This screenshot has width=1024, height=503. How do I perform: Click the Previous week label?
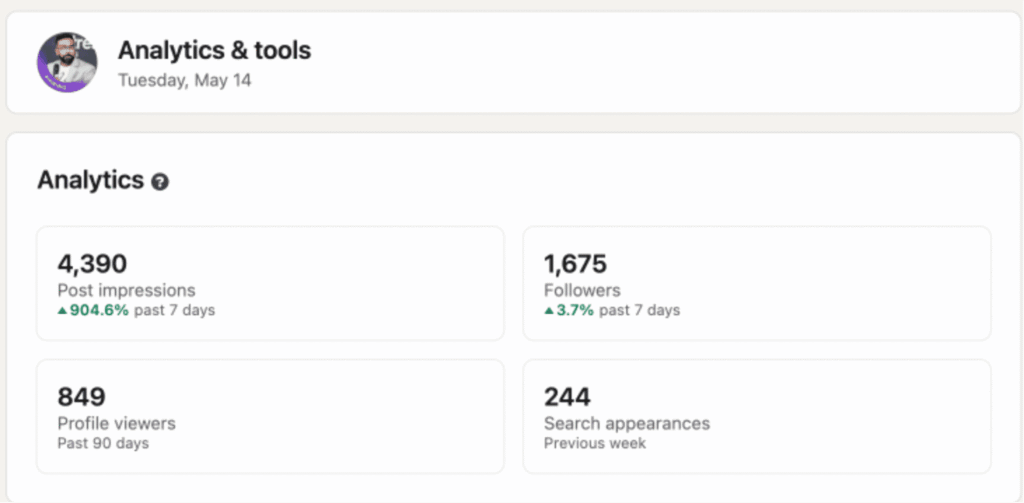pos(595,443)
